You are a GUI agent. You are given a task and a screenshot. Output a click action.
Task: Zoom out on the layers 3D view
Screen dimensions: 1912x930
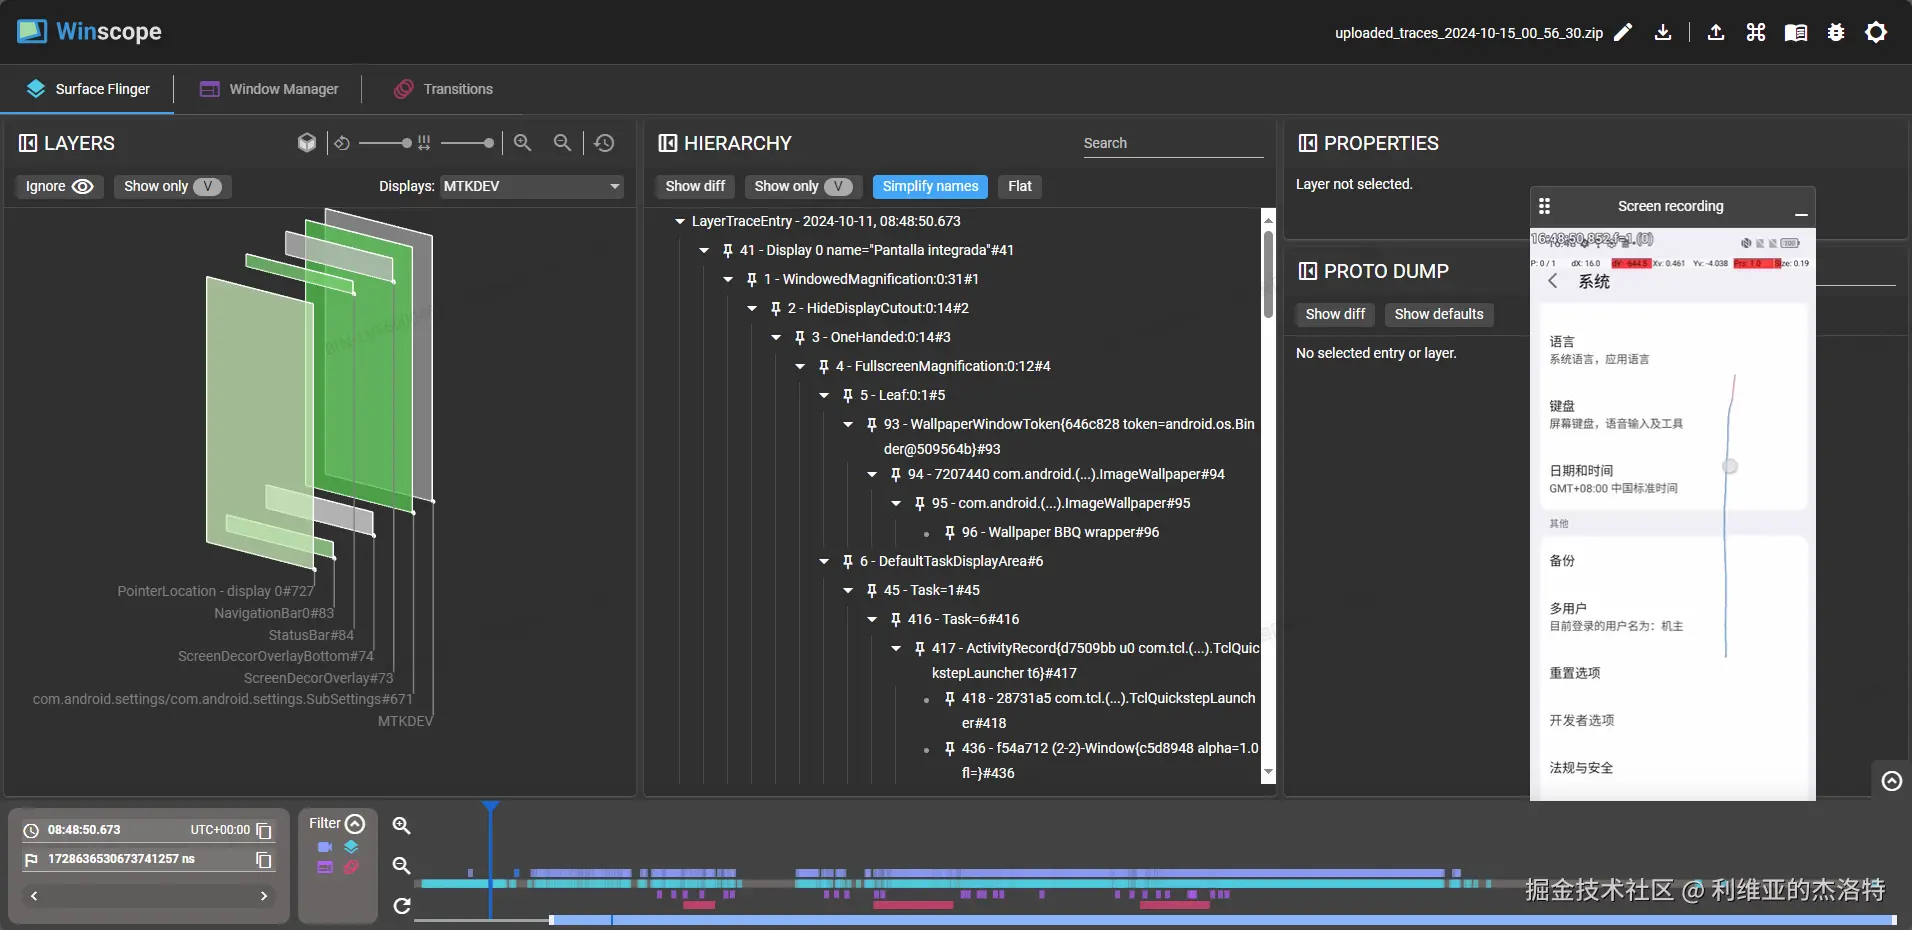(563, 143)
